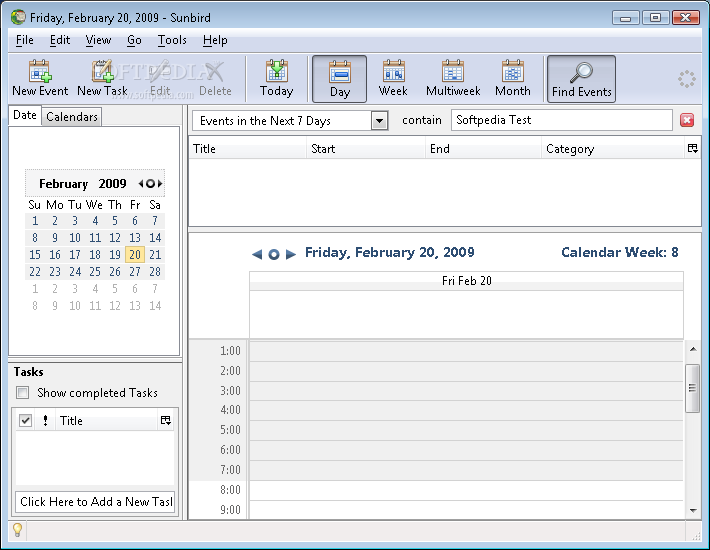Close the event search pane
Image resolution: width=710 pixels, height=550 pixels.
tap(687, 120)
